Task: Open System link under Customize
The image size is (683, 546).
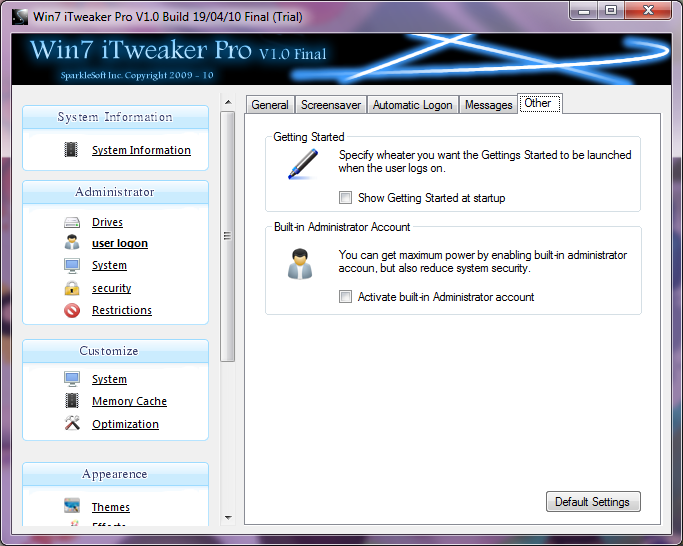Action: point(109,379)
